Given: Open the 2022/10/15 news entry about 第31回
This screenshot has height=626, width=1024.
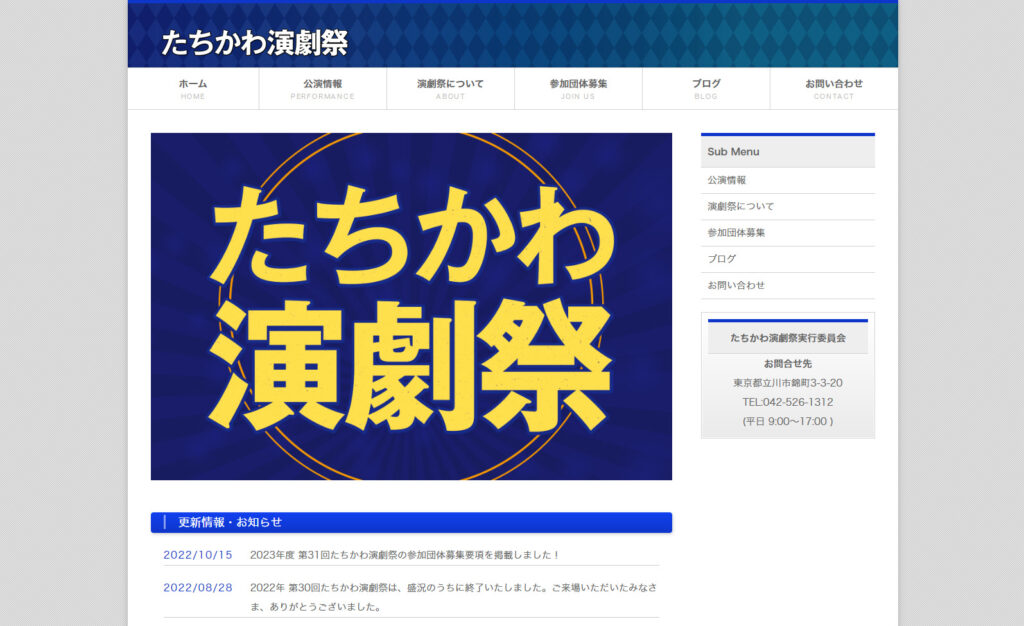Looking at the screenshot, I should click(404, 555).
